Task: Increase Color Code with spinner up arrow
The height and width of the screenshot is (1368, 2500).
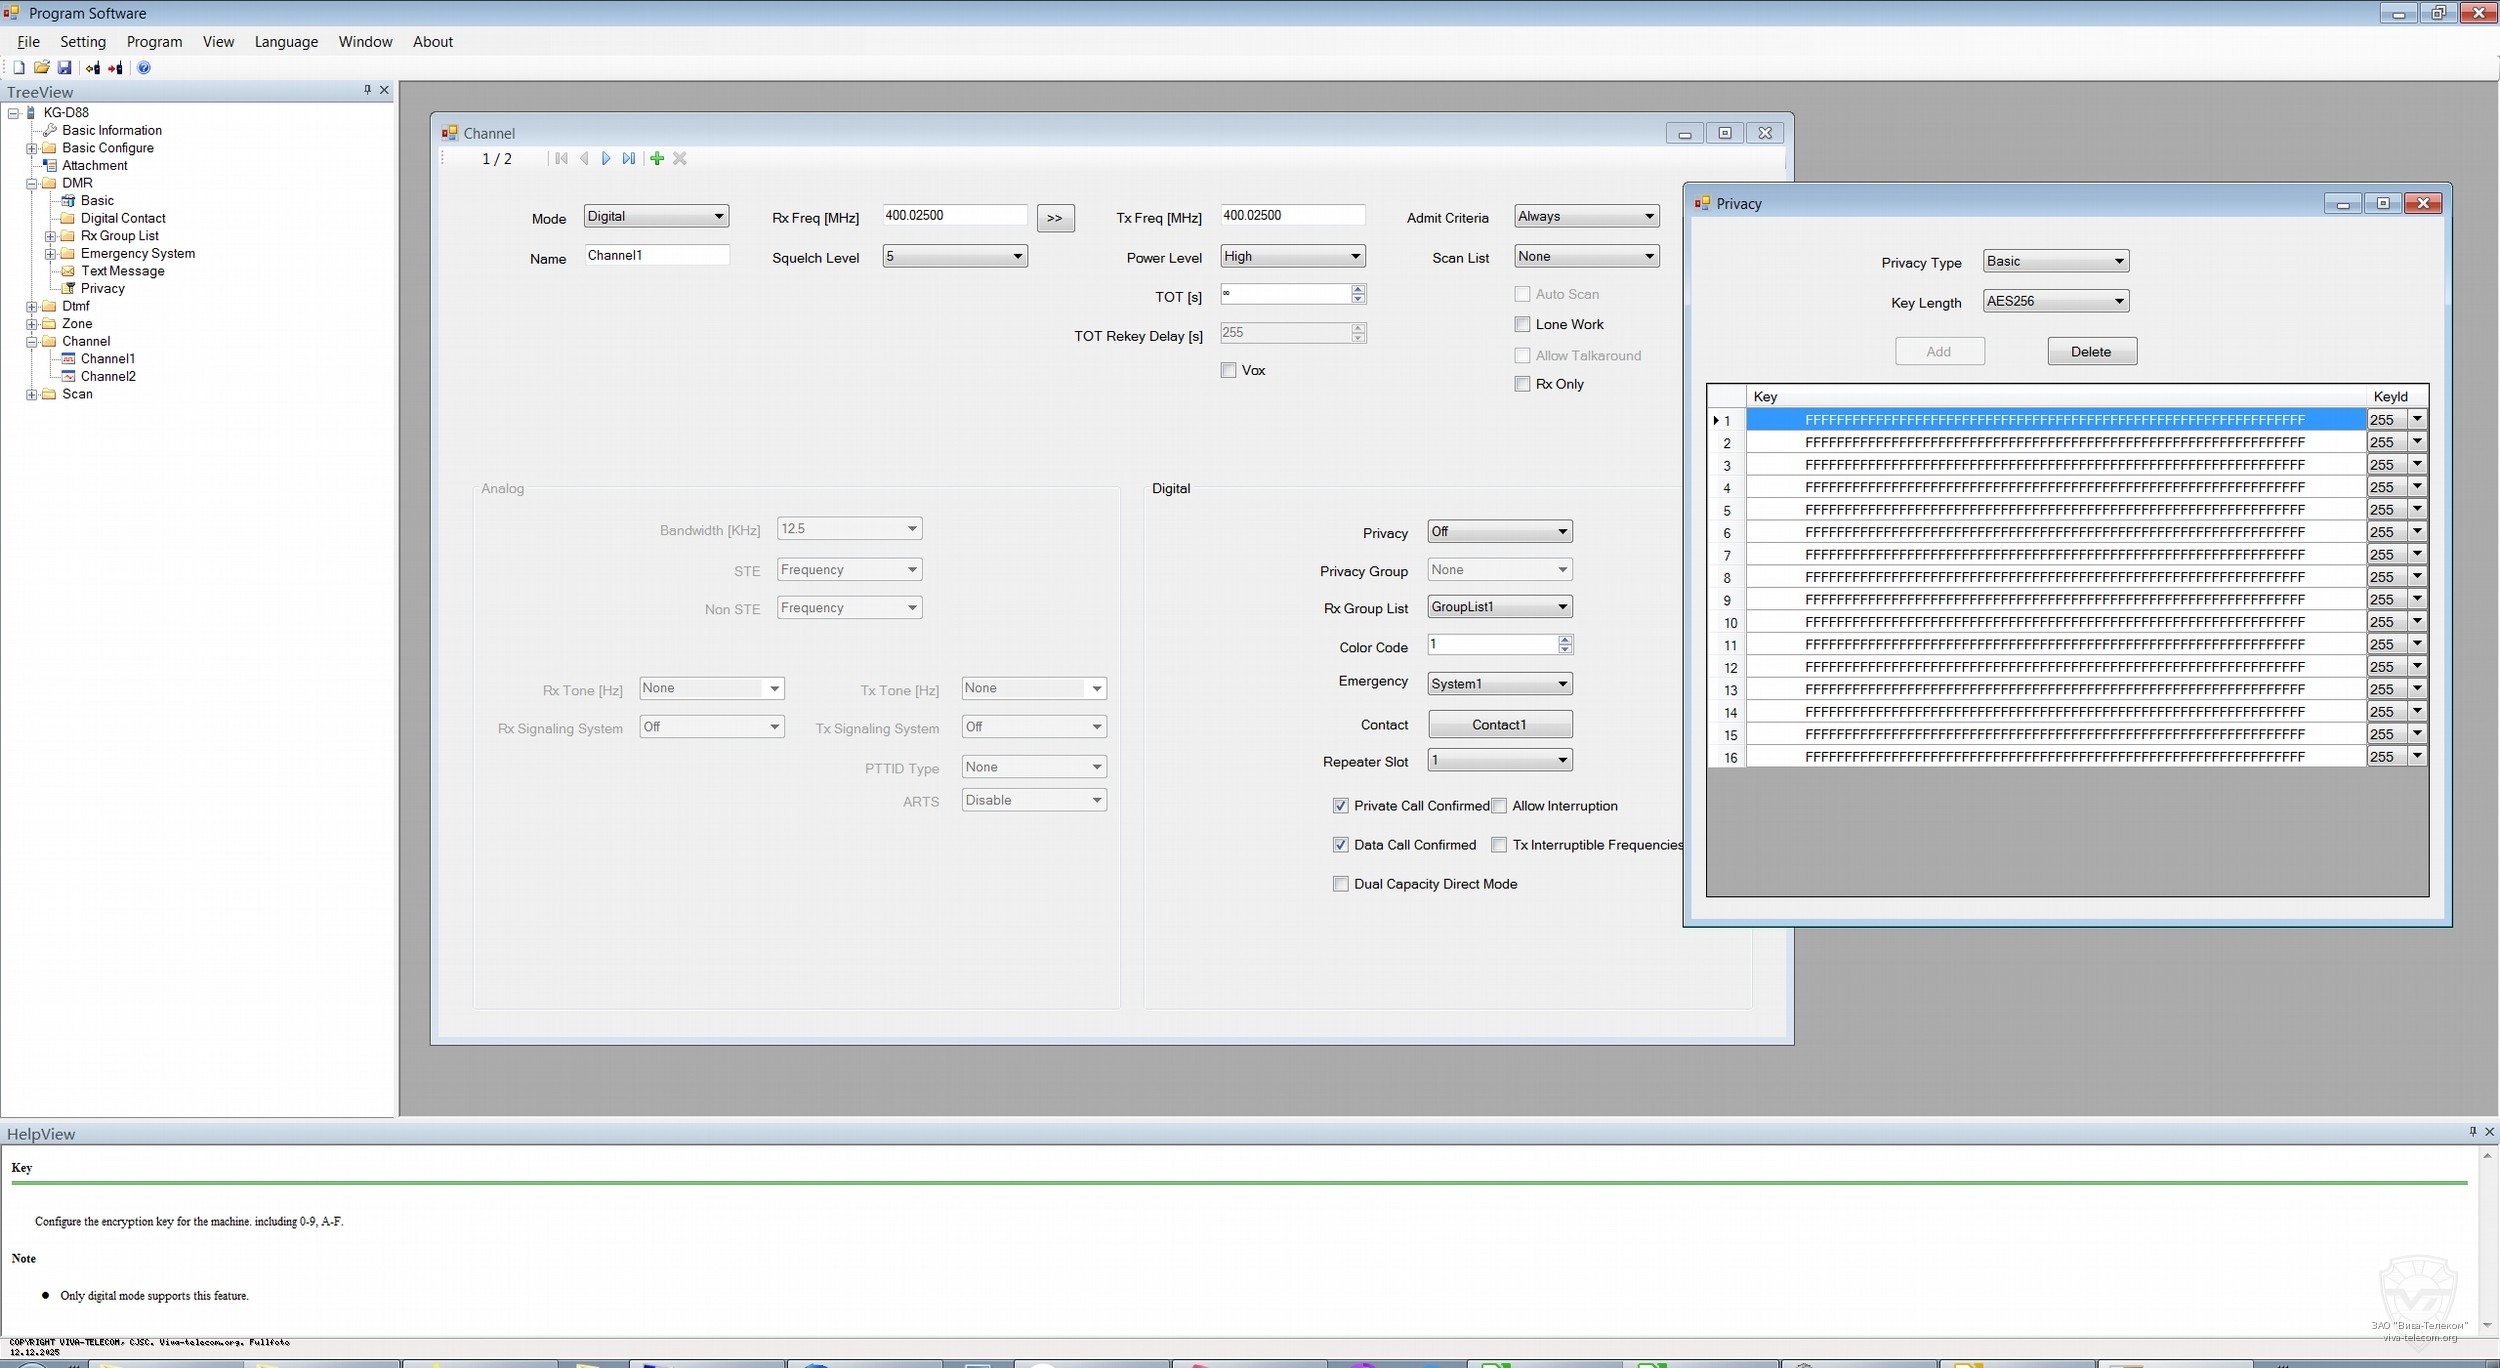Action: [x=1565, y=640]
